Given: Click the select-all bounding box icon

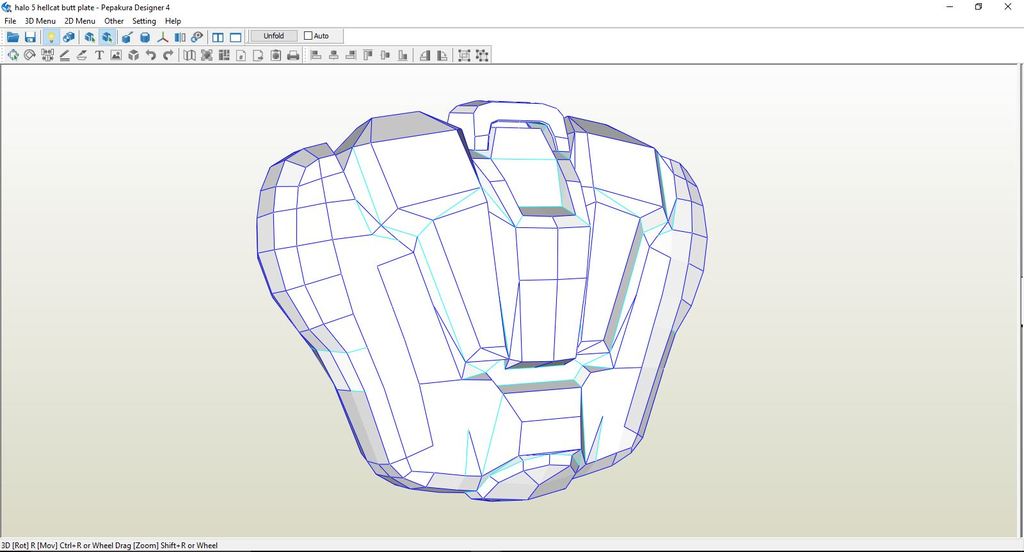Looking at the screenshot, I should 464,56.
